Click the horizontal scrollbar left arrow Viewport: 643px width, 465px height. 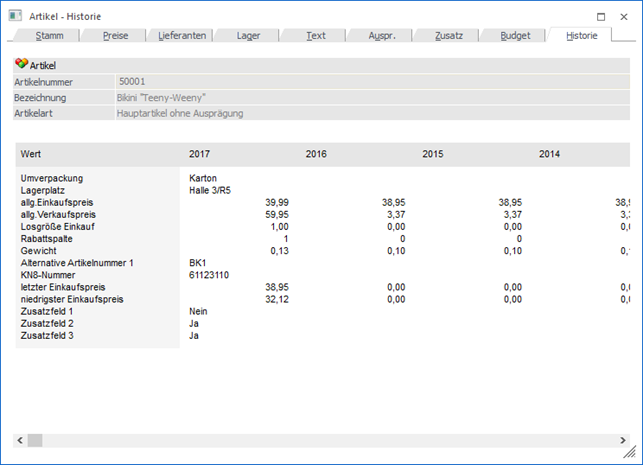tap(18, 440)
